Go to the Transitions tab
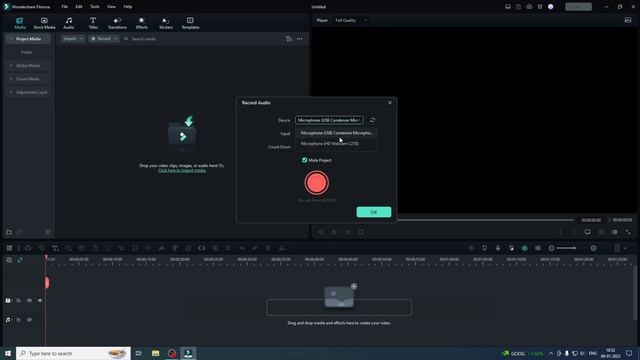 point(117,23)
